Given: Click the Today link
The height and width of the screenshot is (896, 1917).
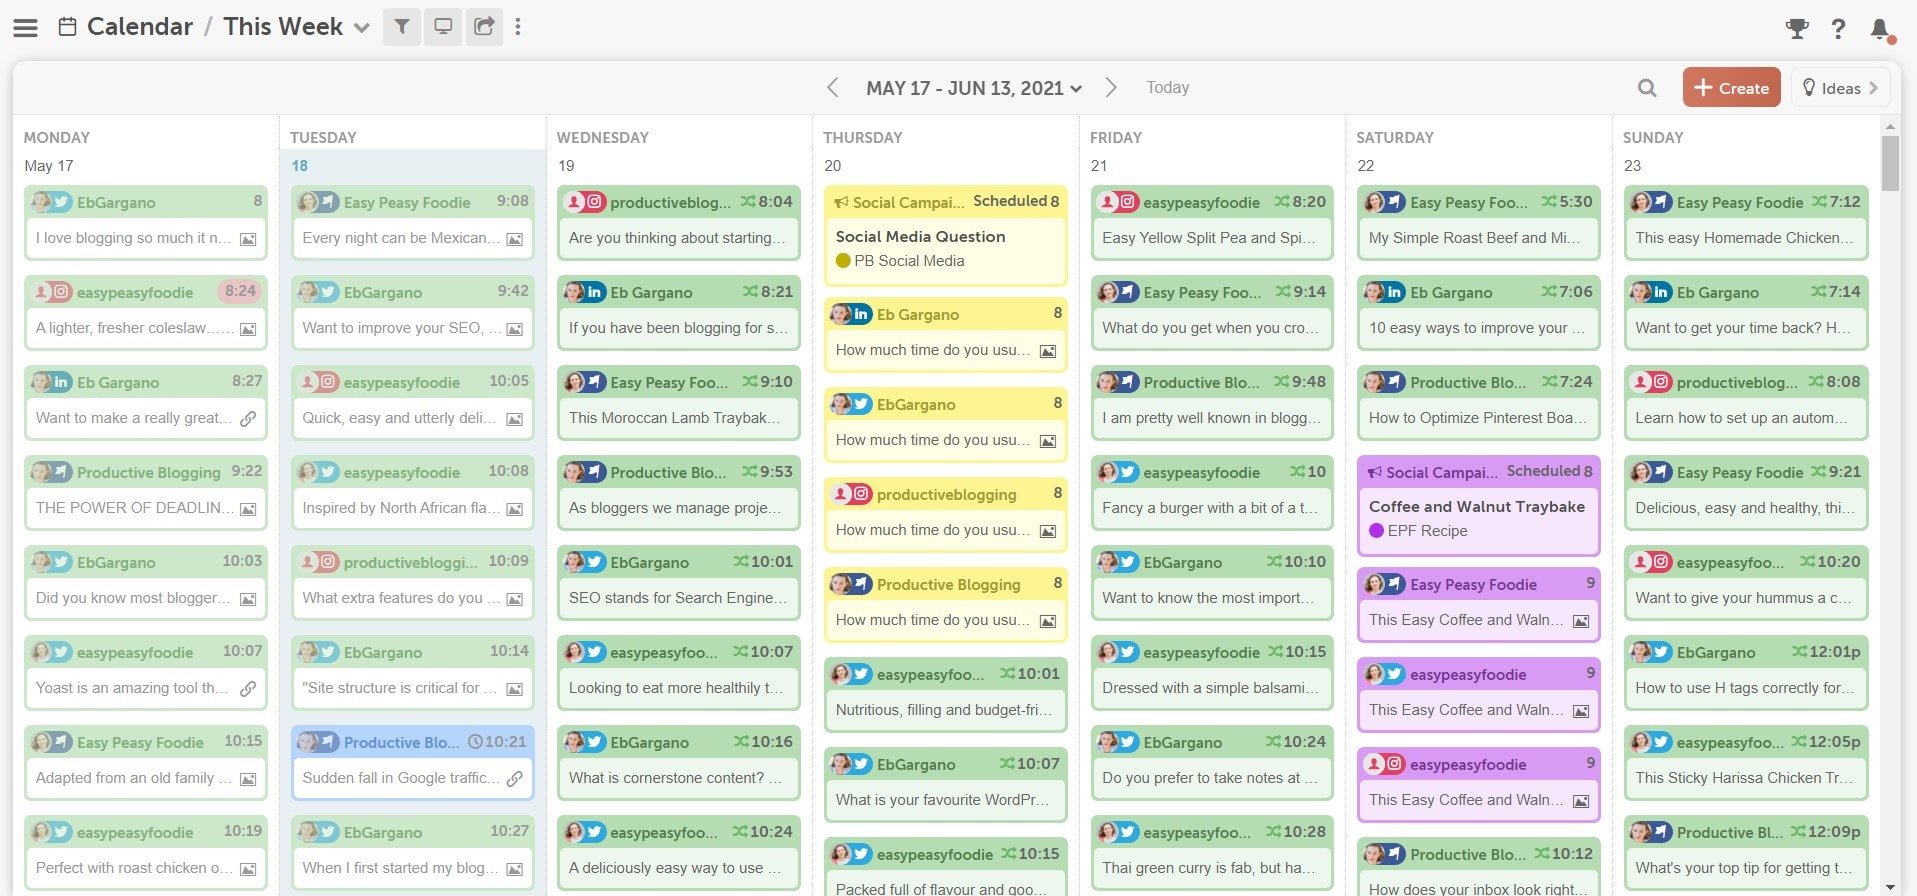Looking at the screenshot, I should click(x=1167, y=88).
